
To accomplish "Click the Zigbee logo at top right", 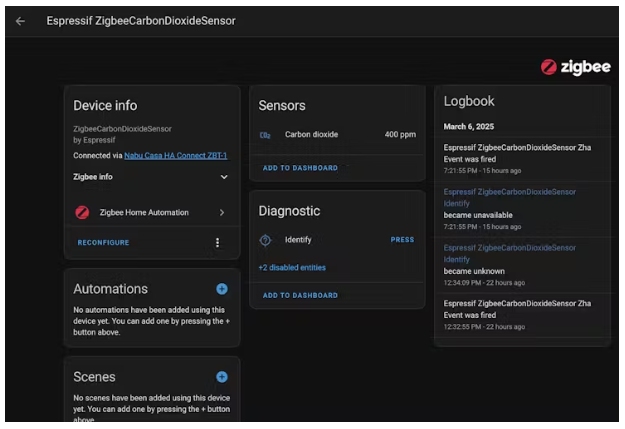I will pos(575,67).
